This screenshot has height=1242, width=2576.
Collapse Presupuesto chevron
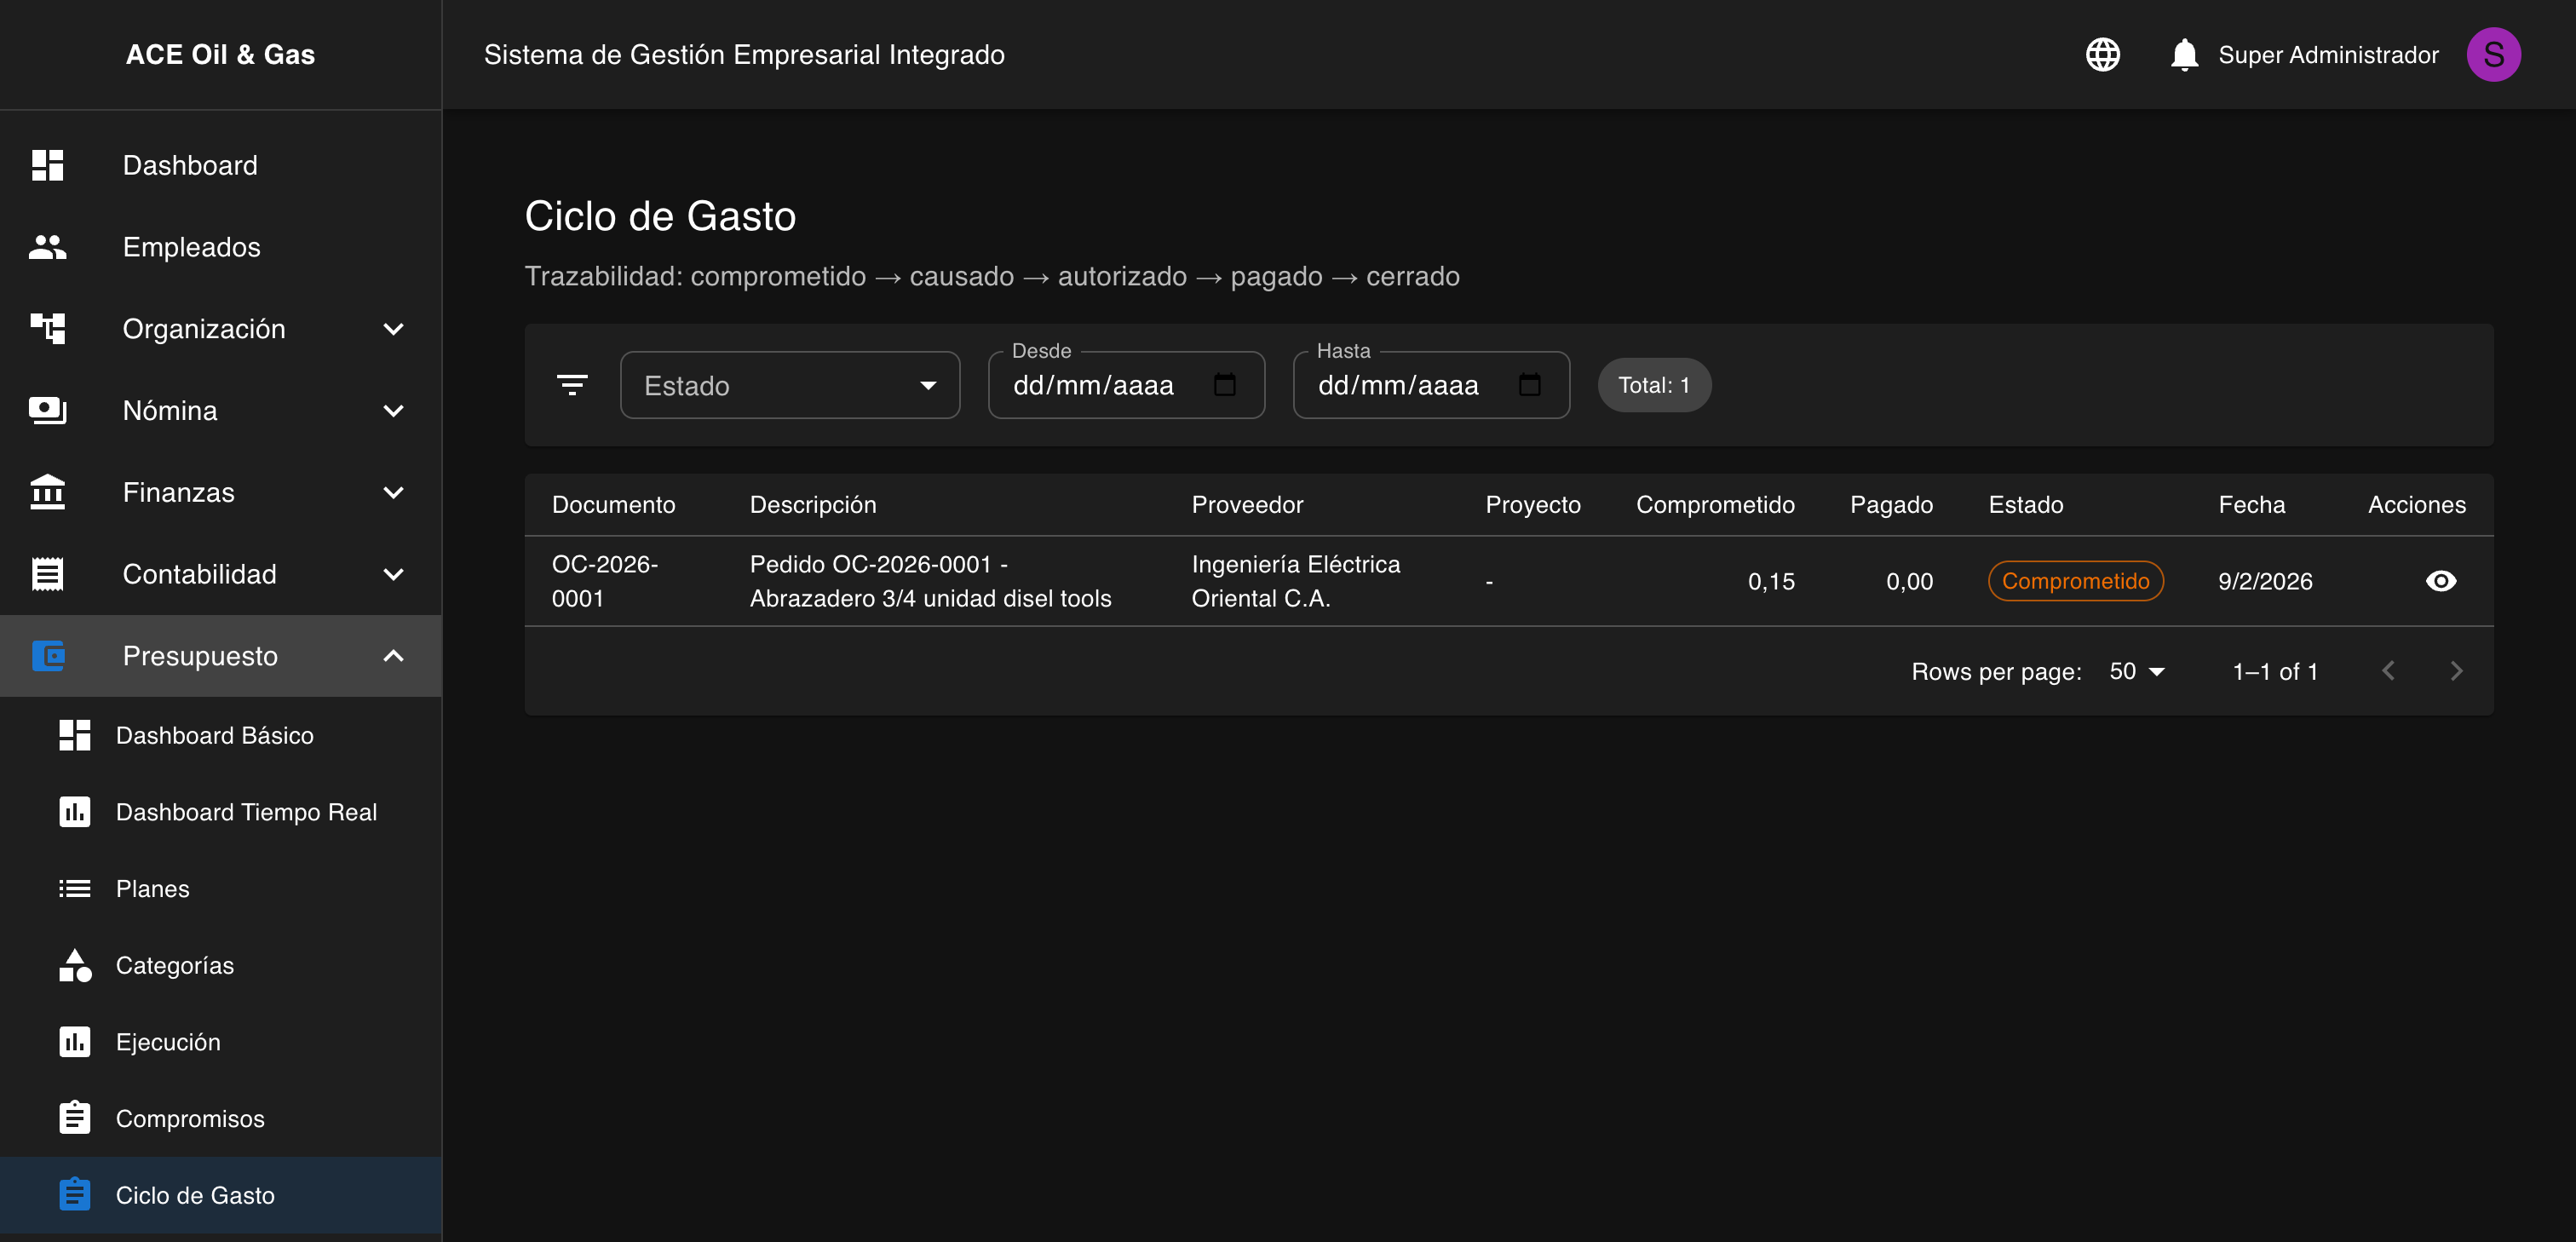tap(394, 656)
